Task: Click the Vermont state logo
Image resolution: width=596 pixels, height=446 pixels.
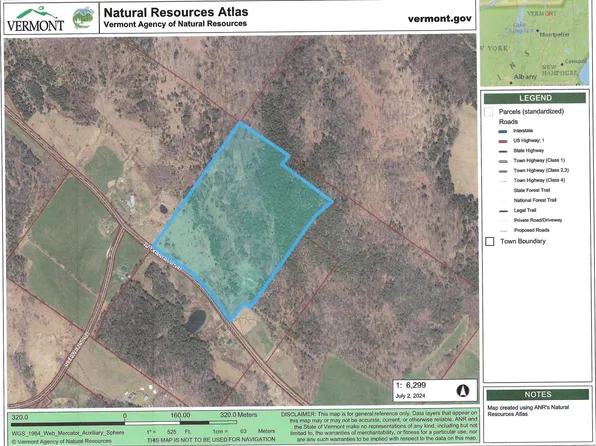Action: pyautogui.click(x=35, y=19)
